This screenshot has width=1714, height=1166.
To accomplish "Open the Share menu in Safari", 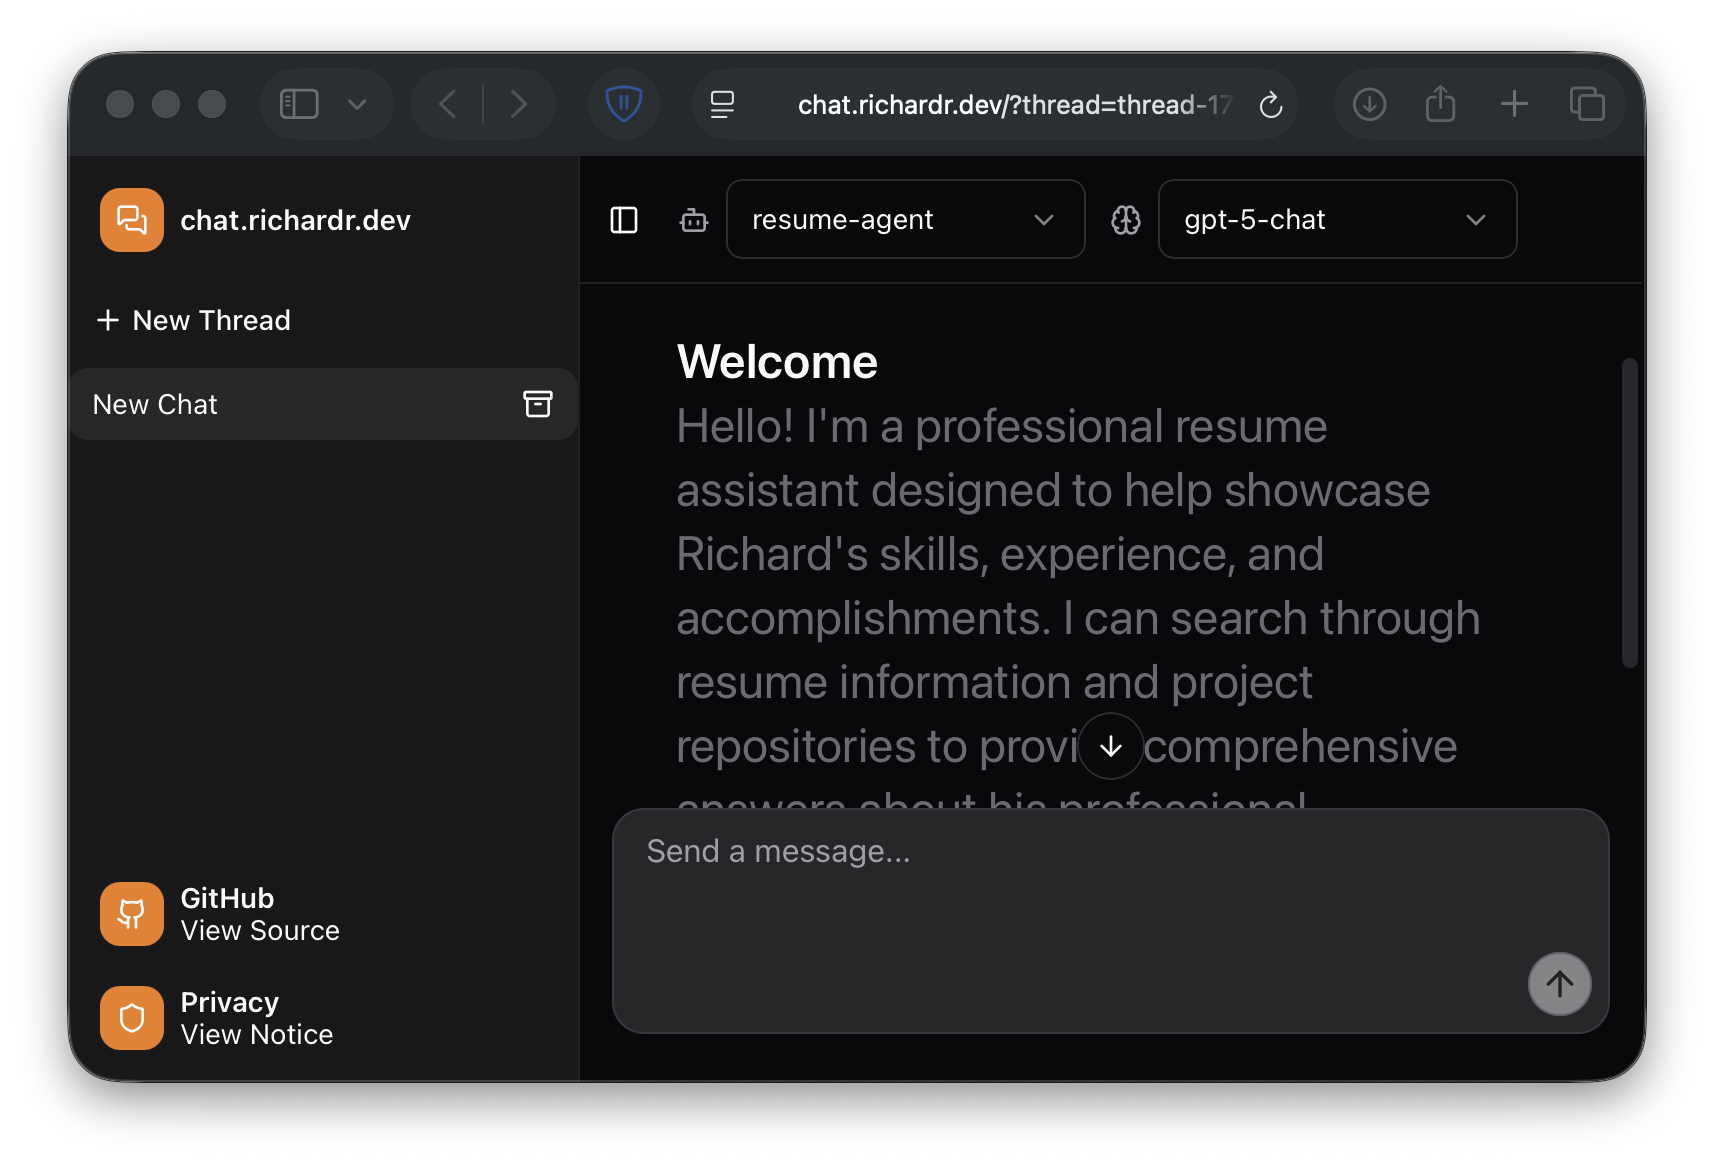I will (1440, 104).
